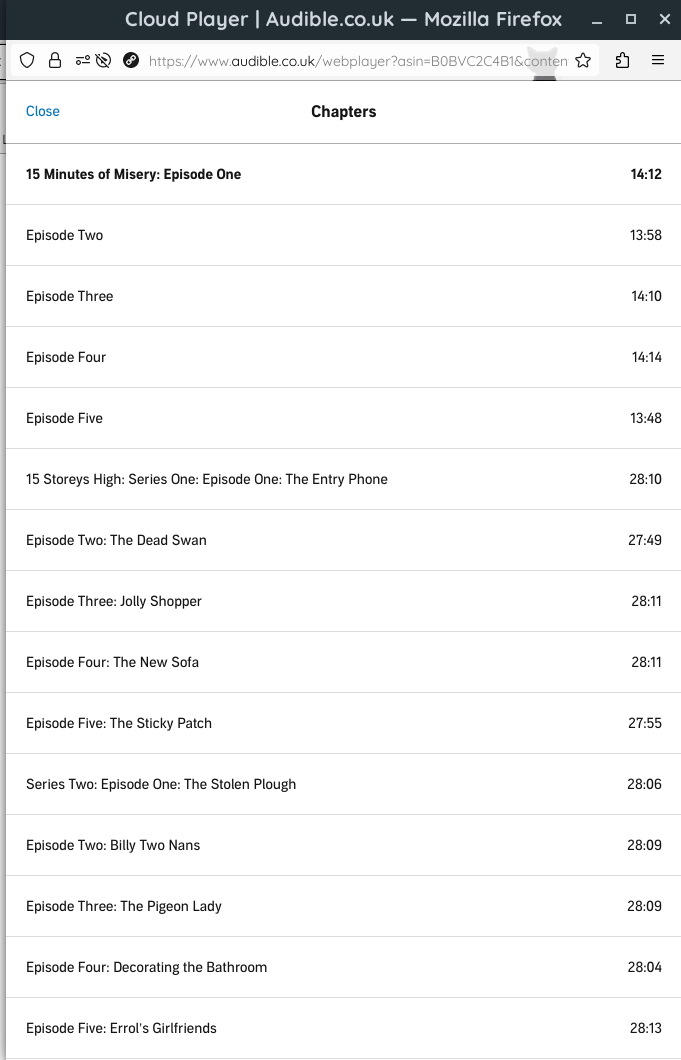
Task: Click the padlock connection security icon
Action: [x=54, y=60]
